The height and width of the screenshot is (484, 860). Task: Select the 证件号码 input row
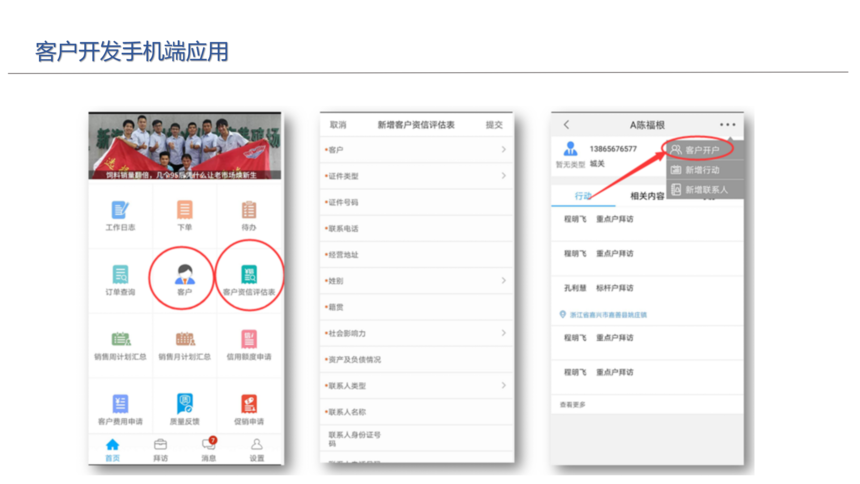[x=417, y=202]
